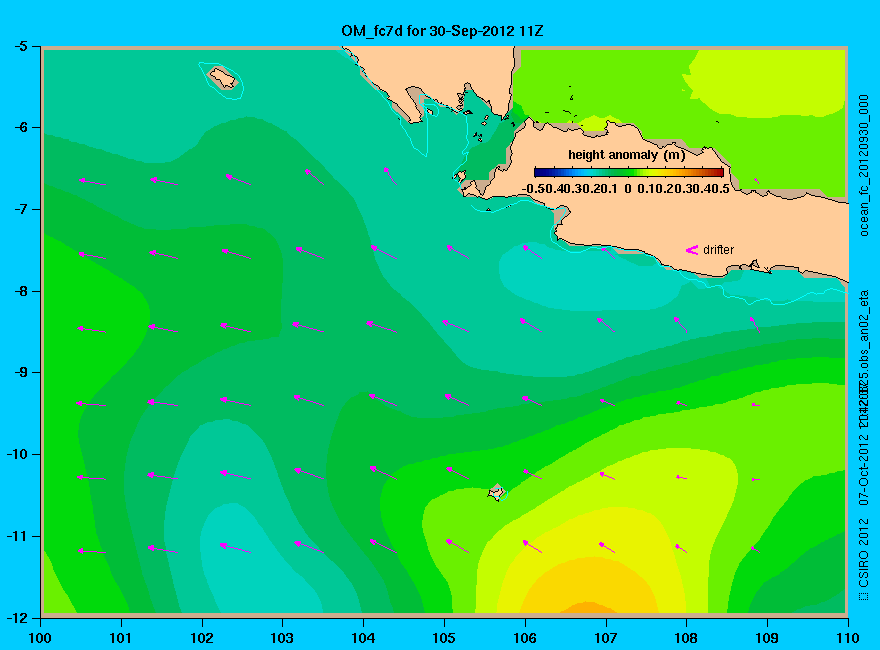
Task: Click longitude axis label 106
Action: tap(525, 638)
